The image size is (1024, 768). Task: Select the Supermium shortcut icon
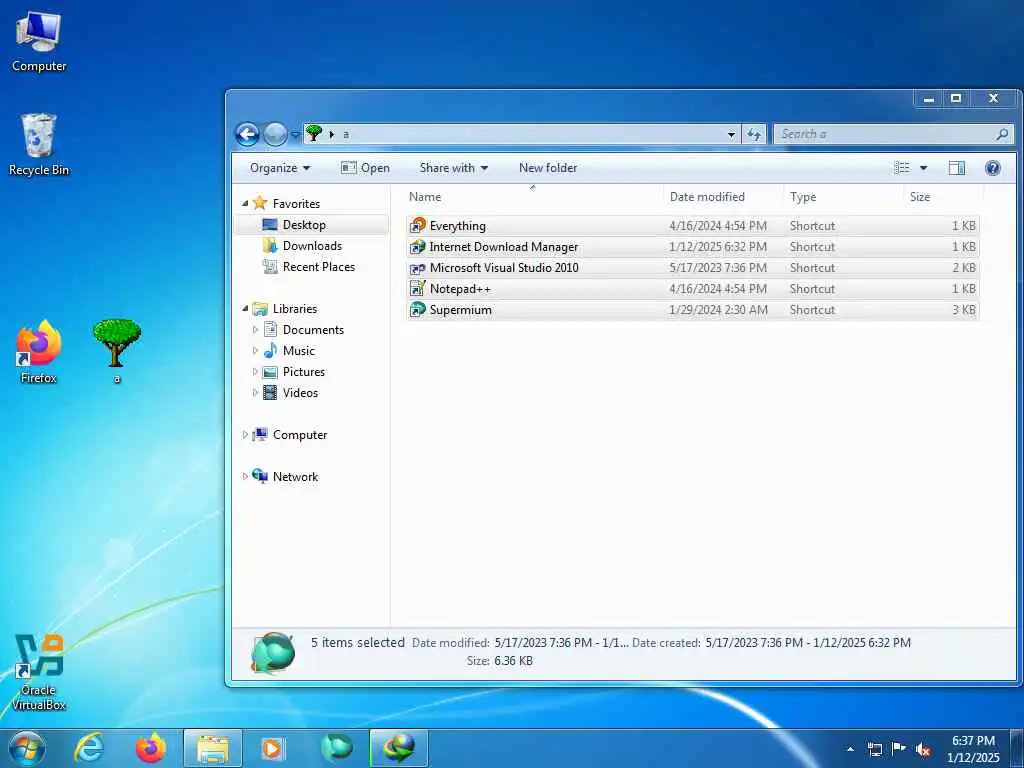pos(417,310)
